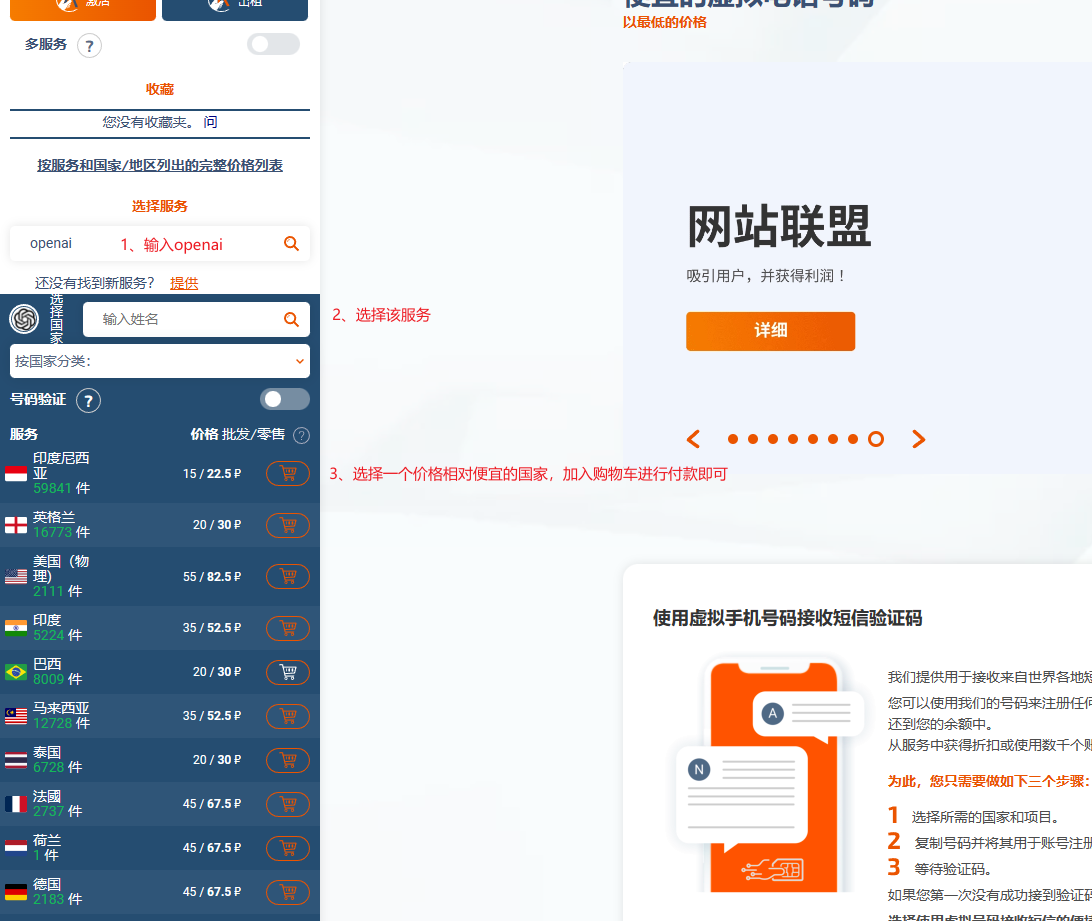Toggle the 多服务 multi-service switch
This screenshot has width=1092, height=921.
click(273, 44)
